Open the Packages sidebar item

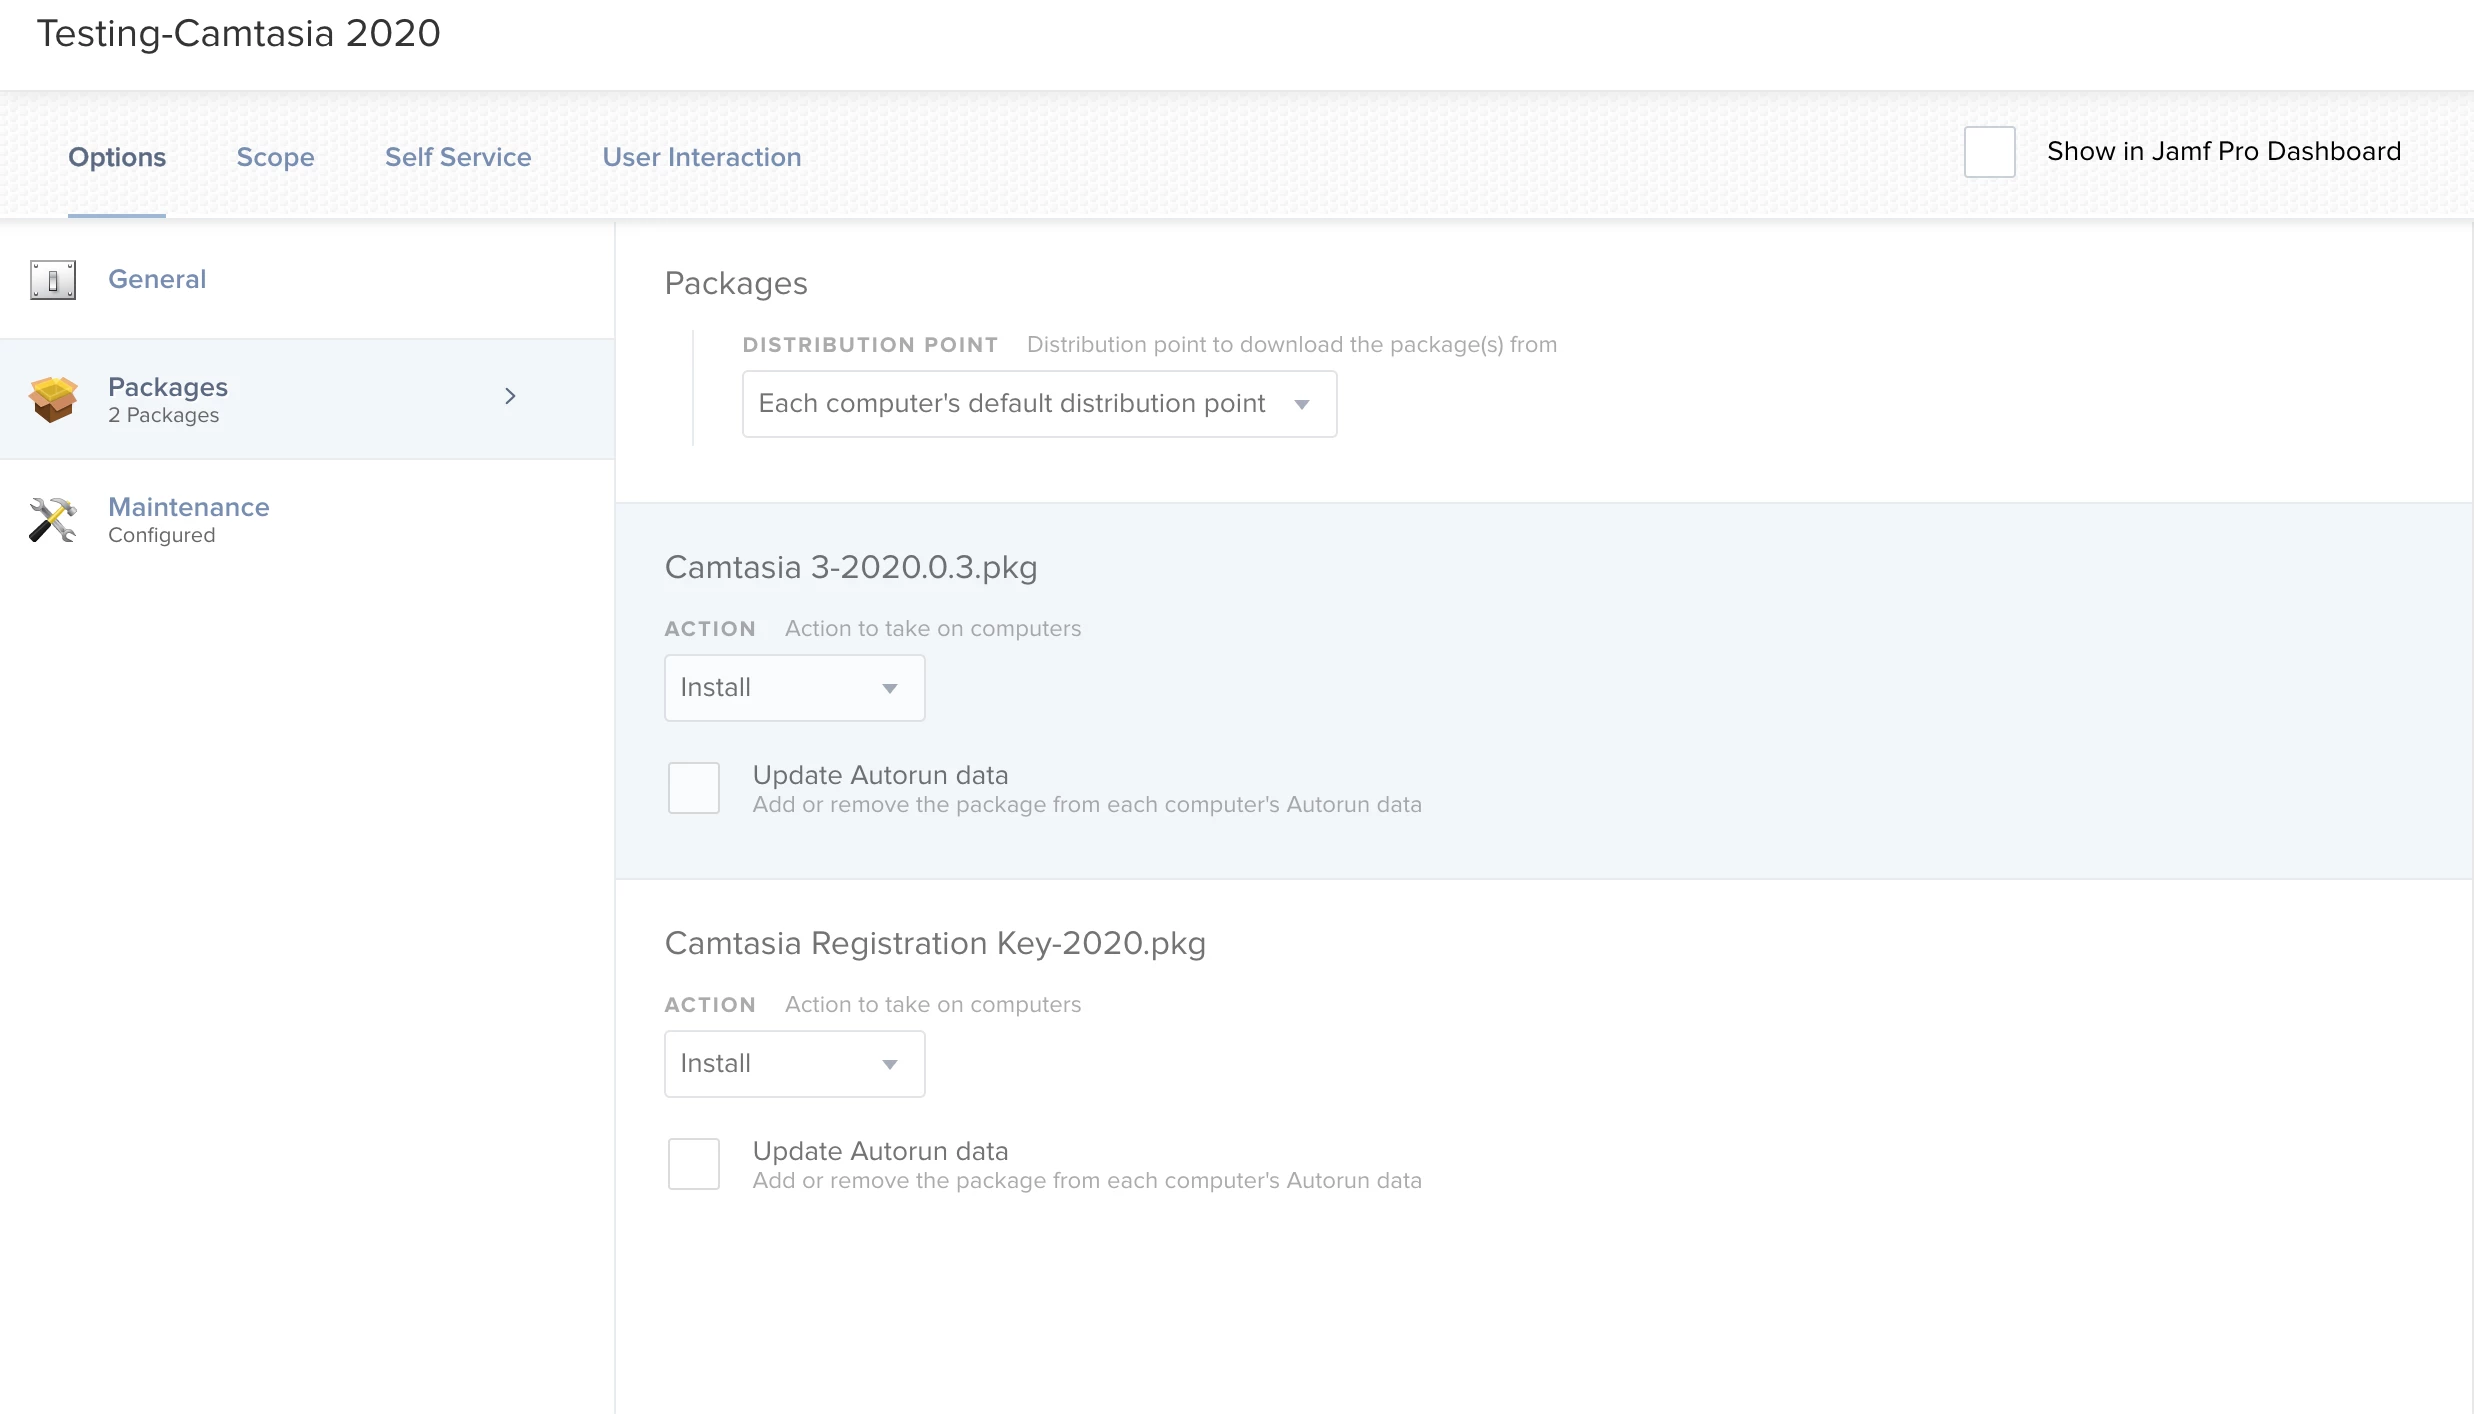tap(307, 399)
